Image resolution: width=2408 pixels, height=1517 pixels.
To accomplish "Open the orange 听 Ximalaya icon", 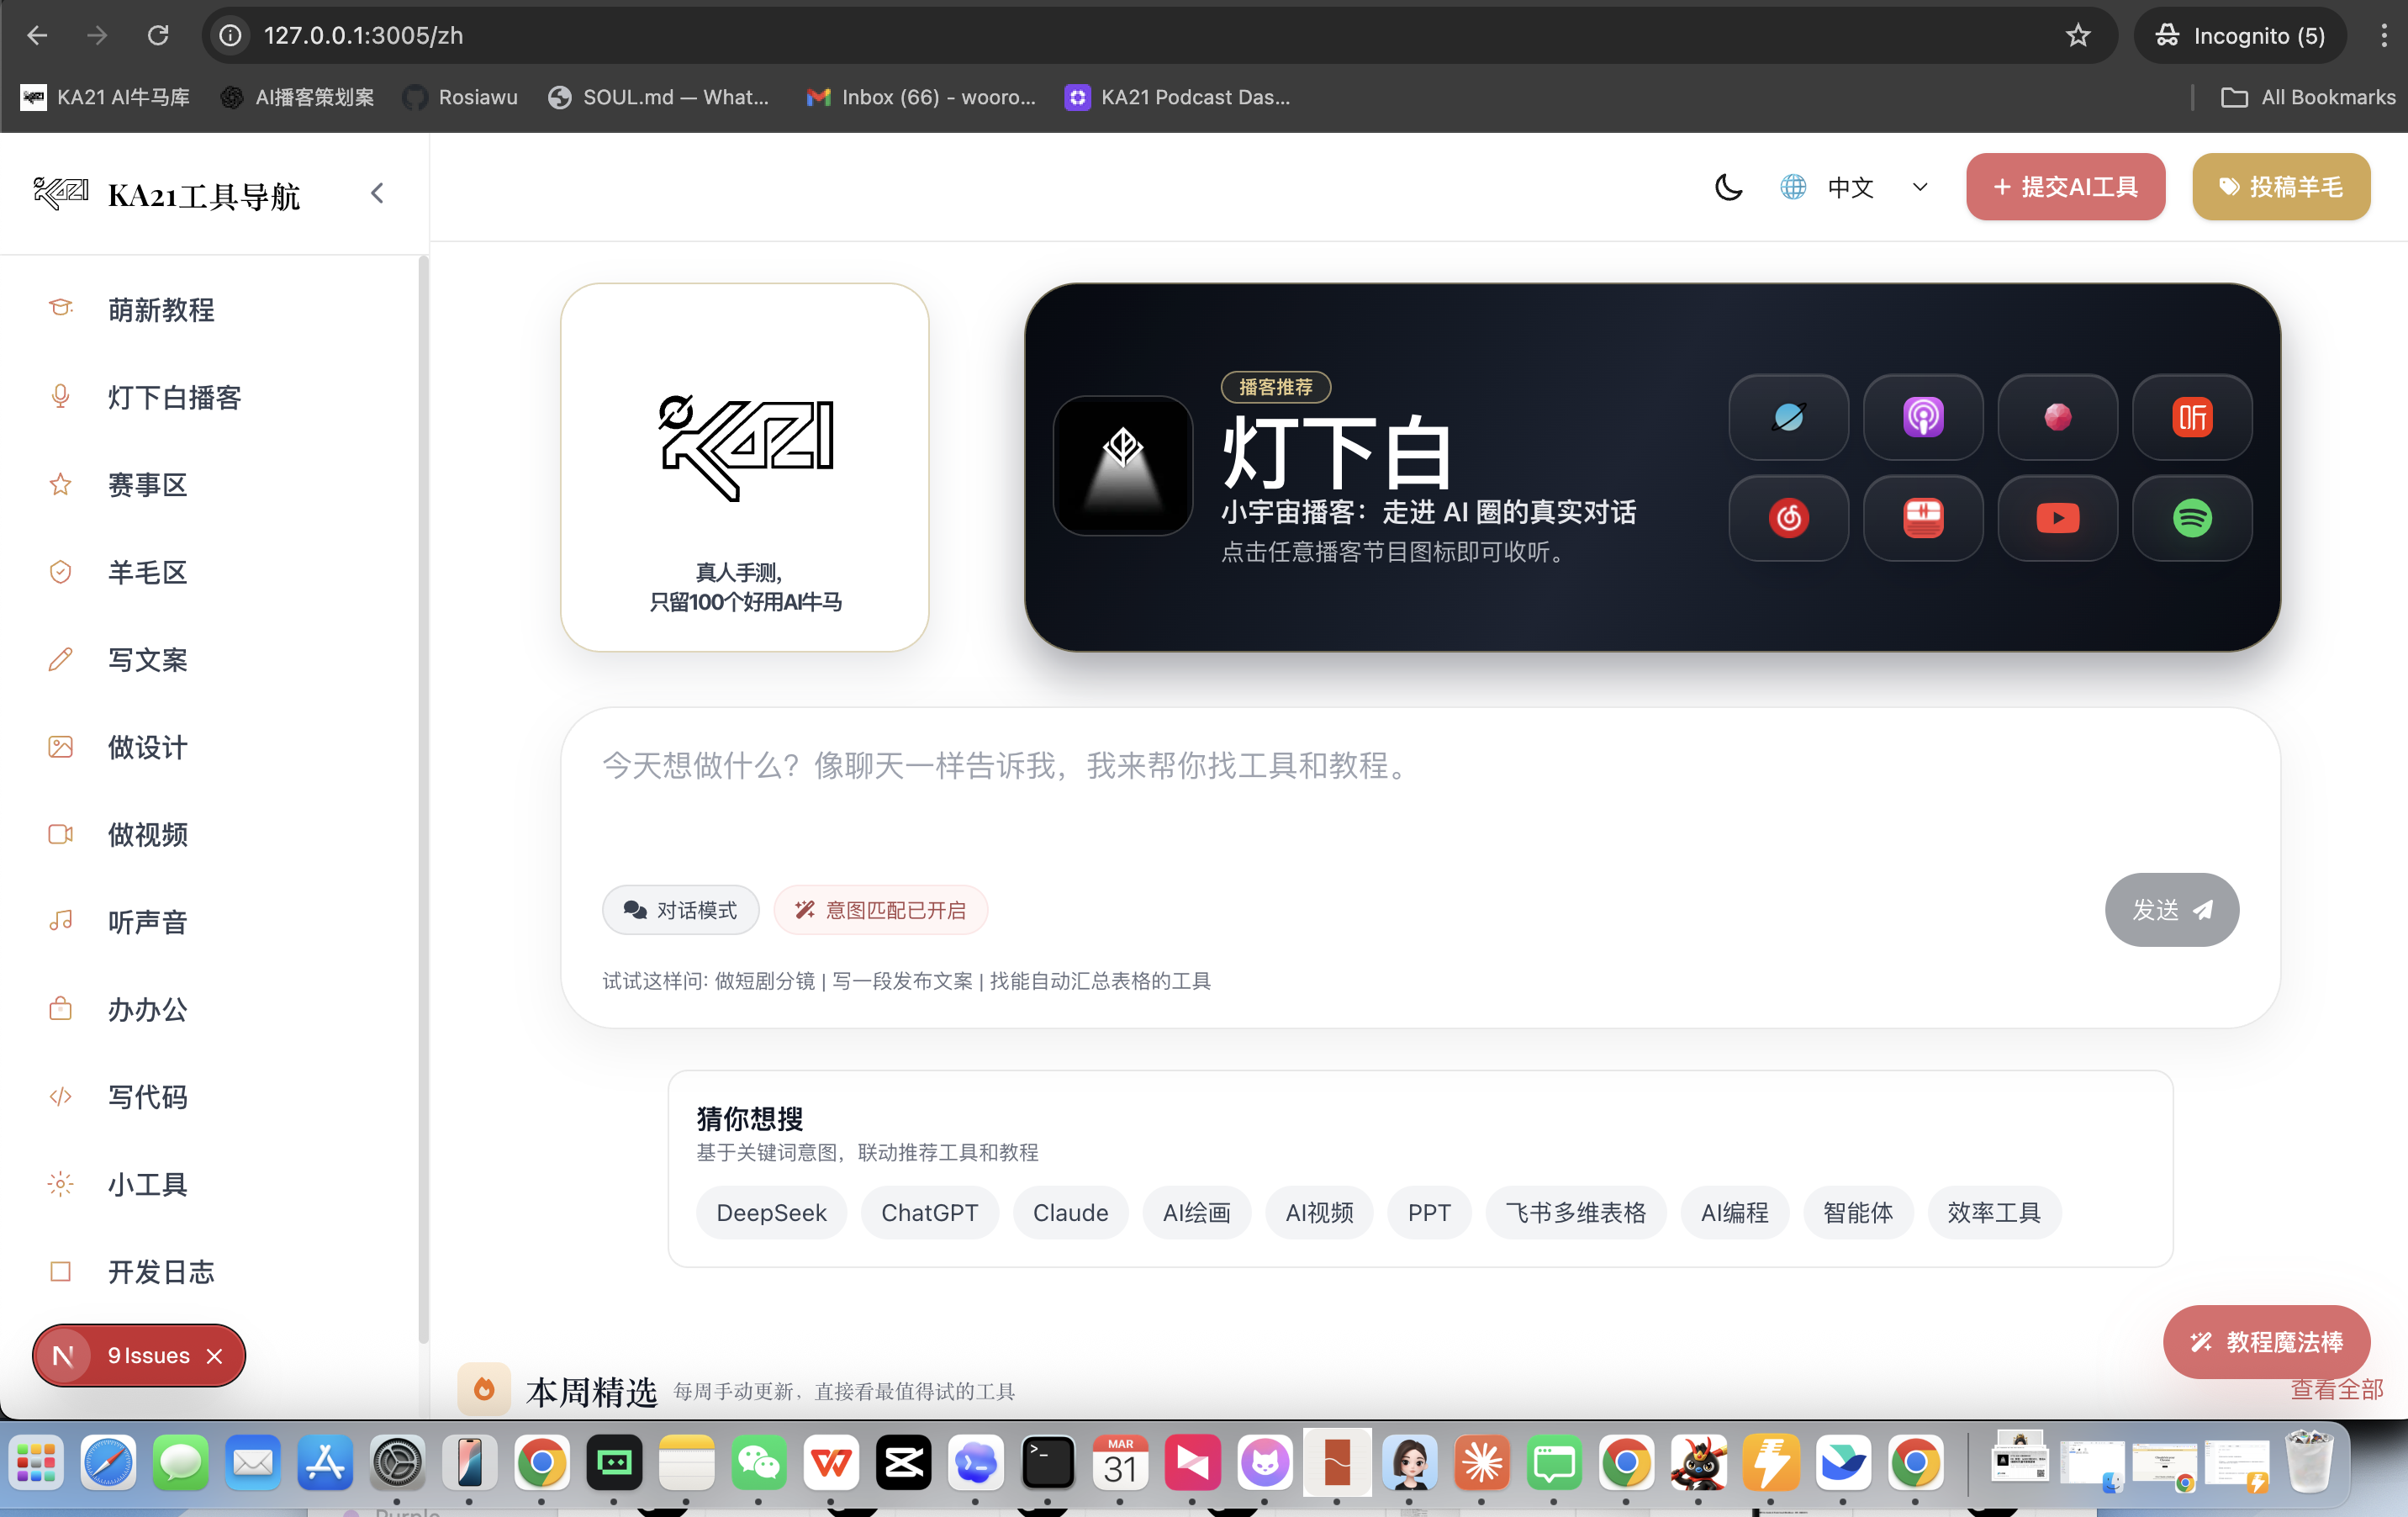I will click(x=2191, y=417).
